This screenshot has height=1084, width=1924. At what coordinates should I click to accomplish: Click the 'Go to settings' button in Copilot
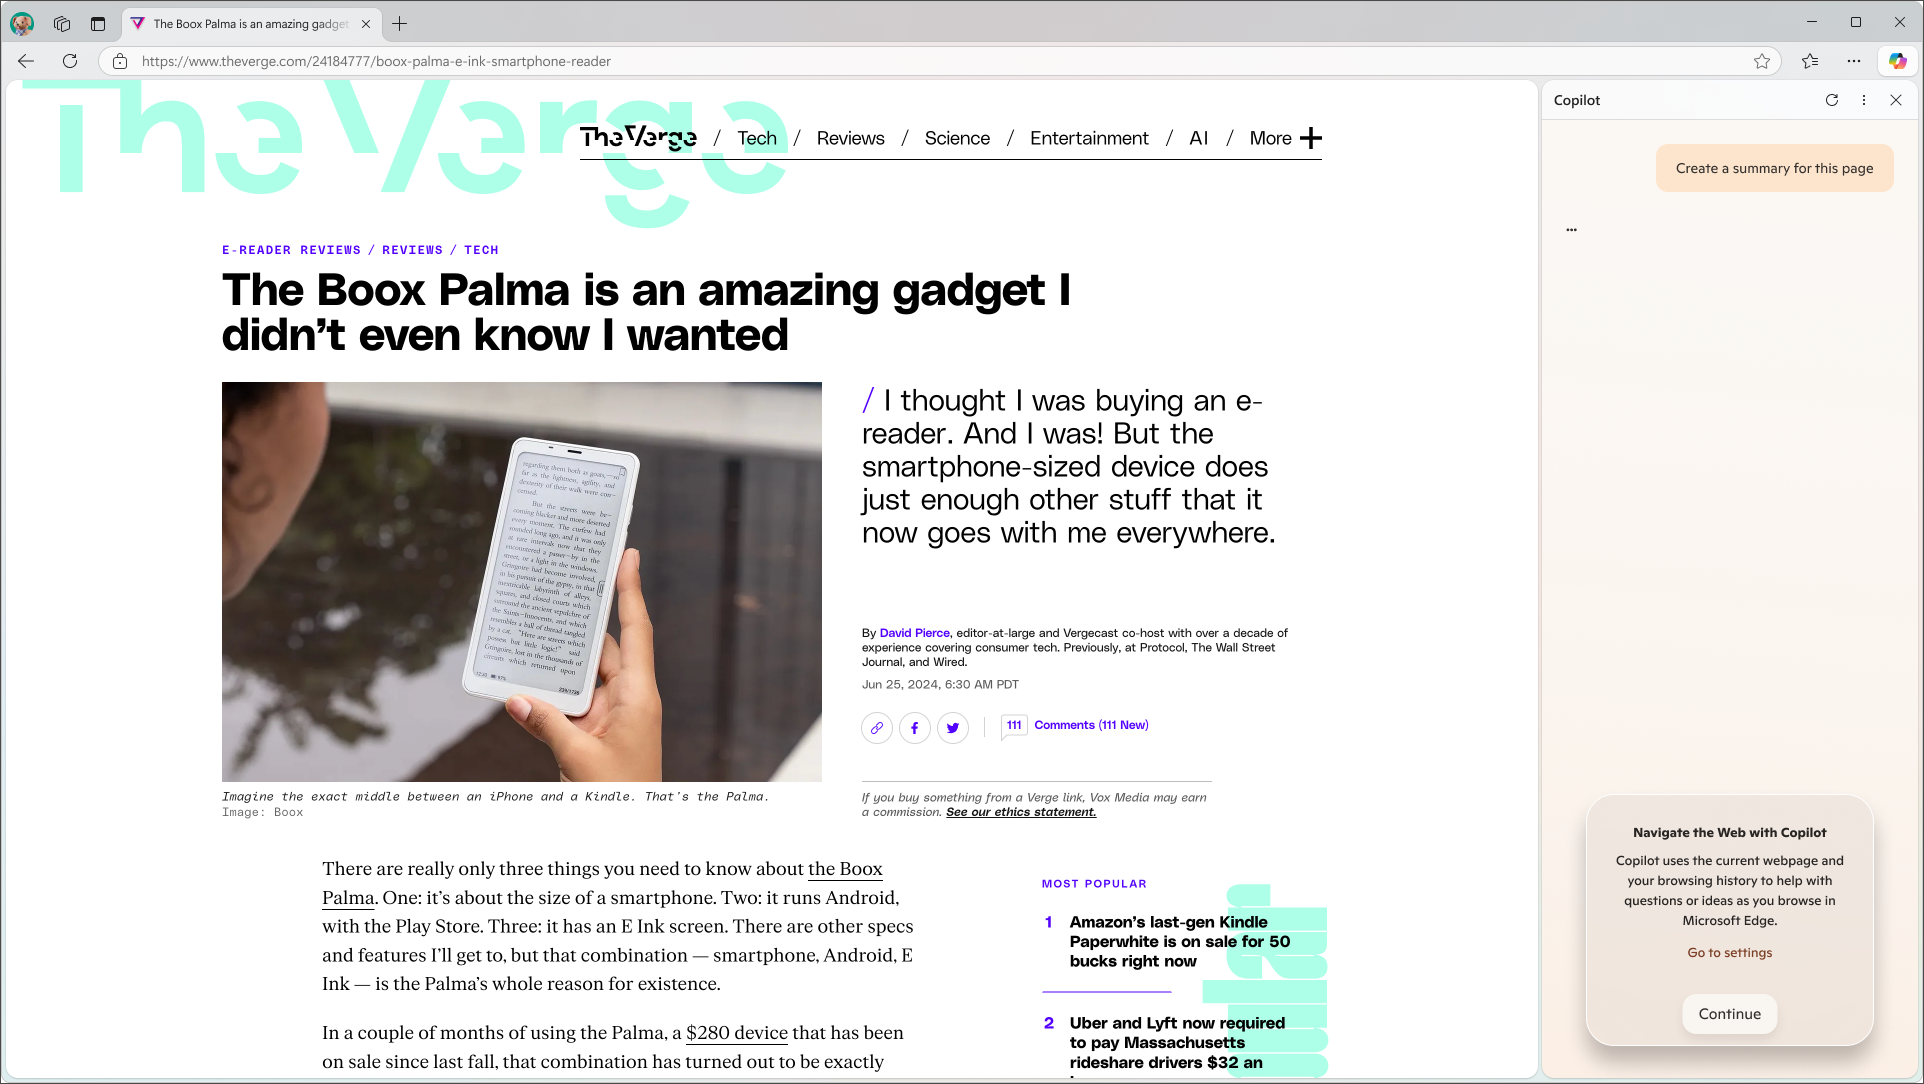pos(1728,952)
